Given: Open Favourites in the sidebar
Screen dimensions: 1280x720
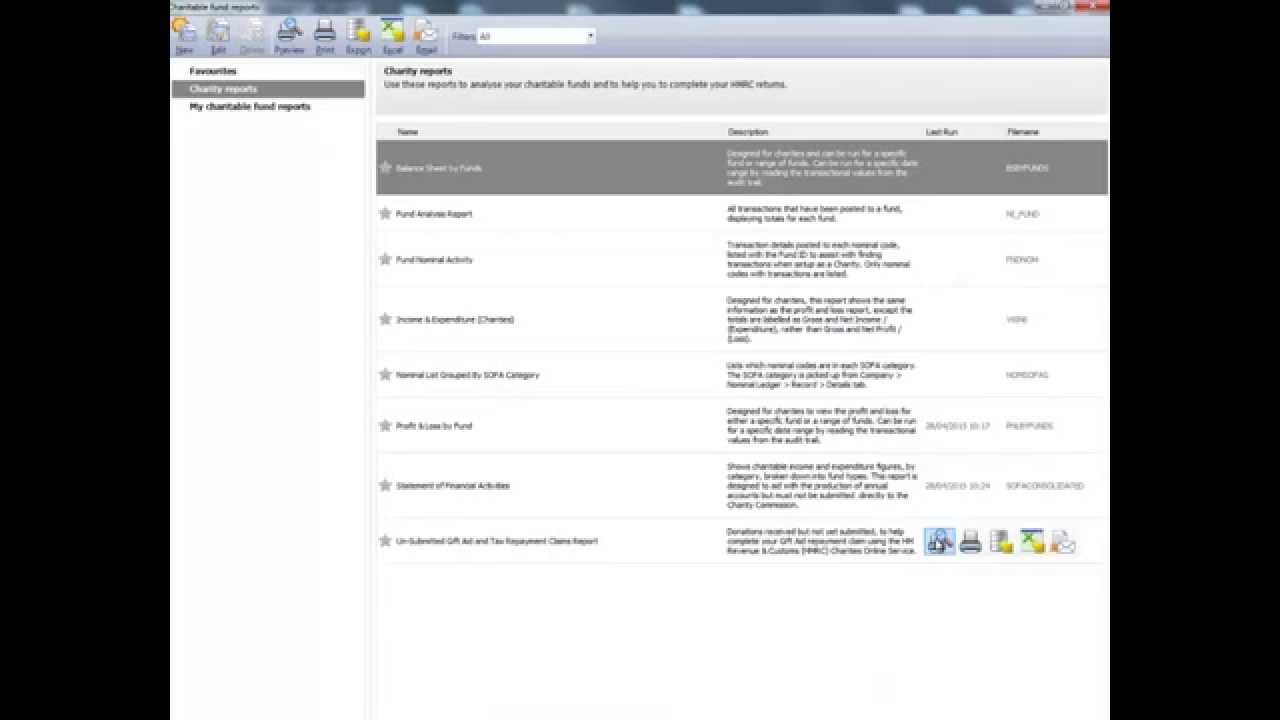Looking at the screenshot, I should tap(213, 71).
